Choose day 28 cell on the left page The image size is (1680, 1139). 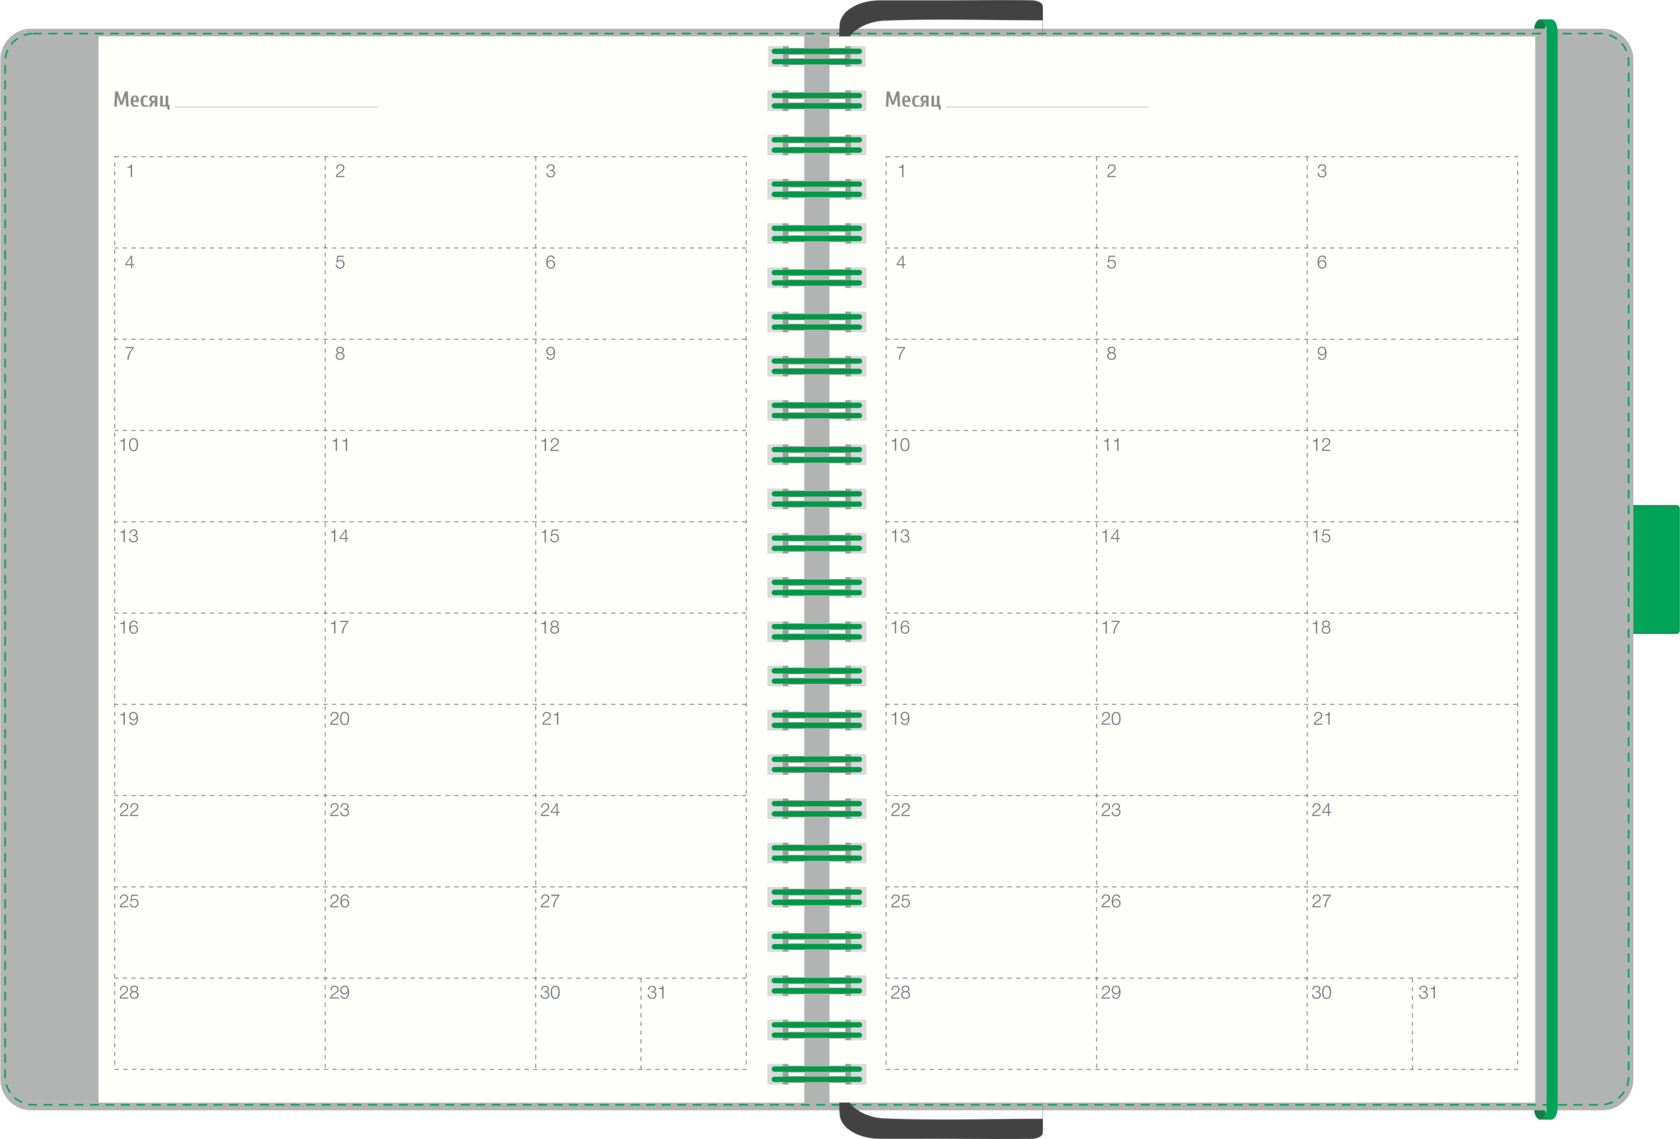pyautogui.click(x=220, y=1024)
